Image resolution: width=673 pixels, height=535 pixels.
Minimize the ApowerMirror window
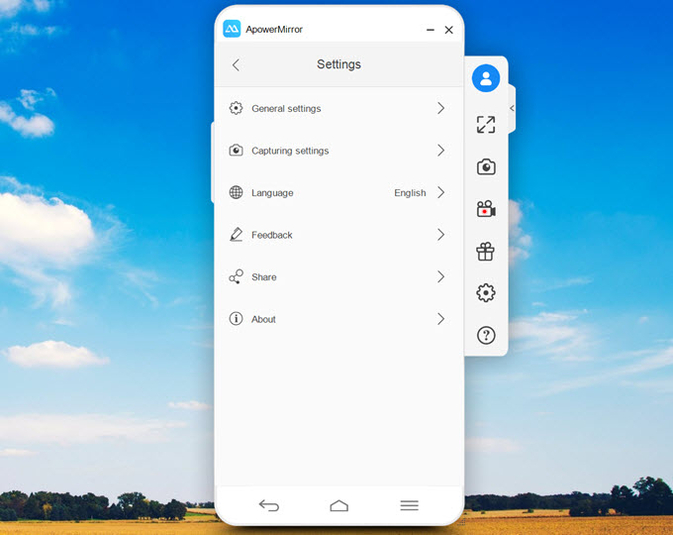tap(430, 30)
